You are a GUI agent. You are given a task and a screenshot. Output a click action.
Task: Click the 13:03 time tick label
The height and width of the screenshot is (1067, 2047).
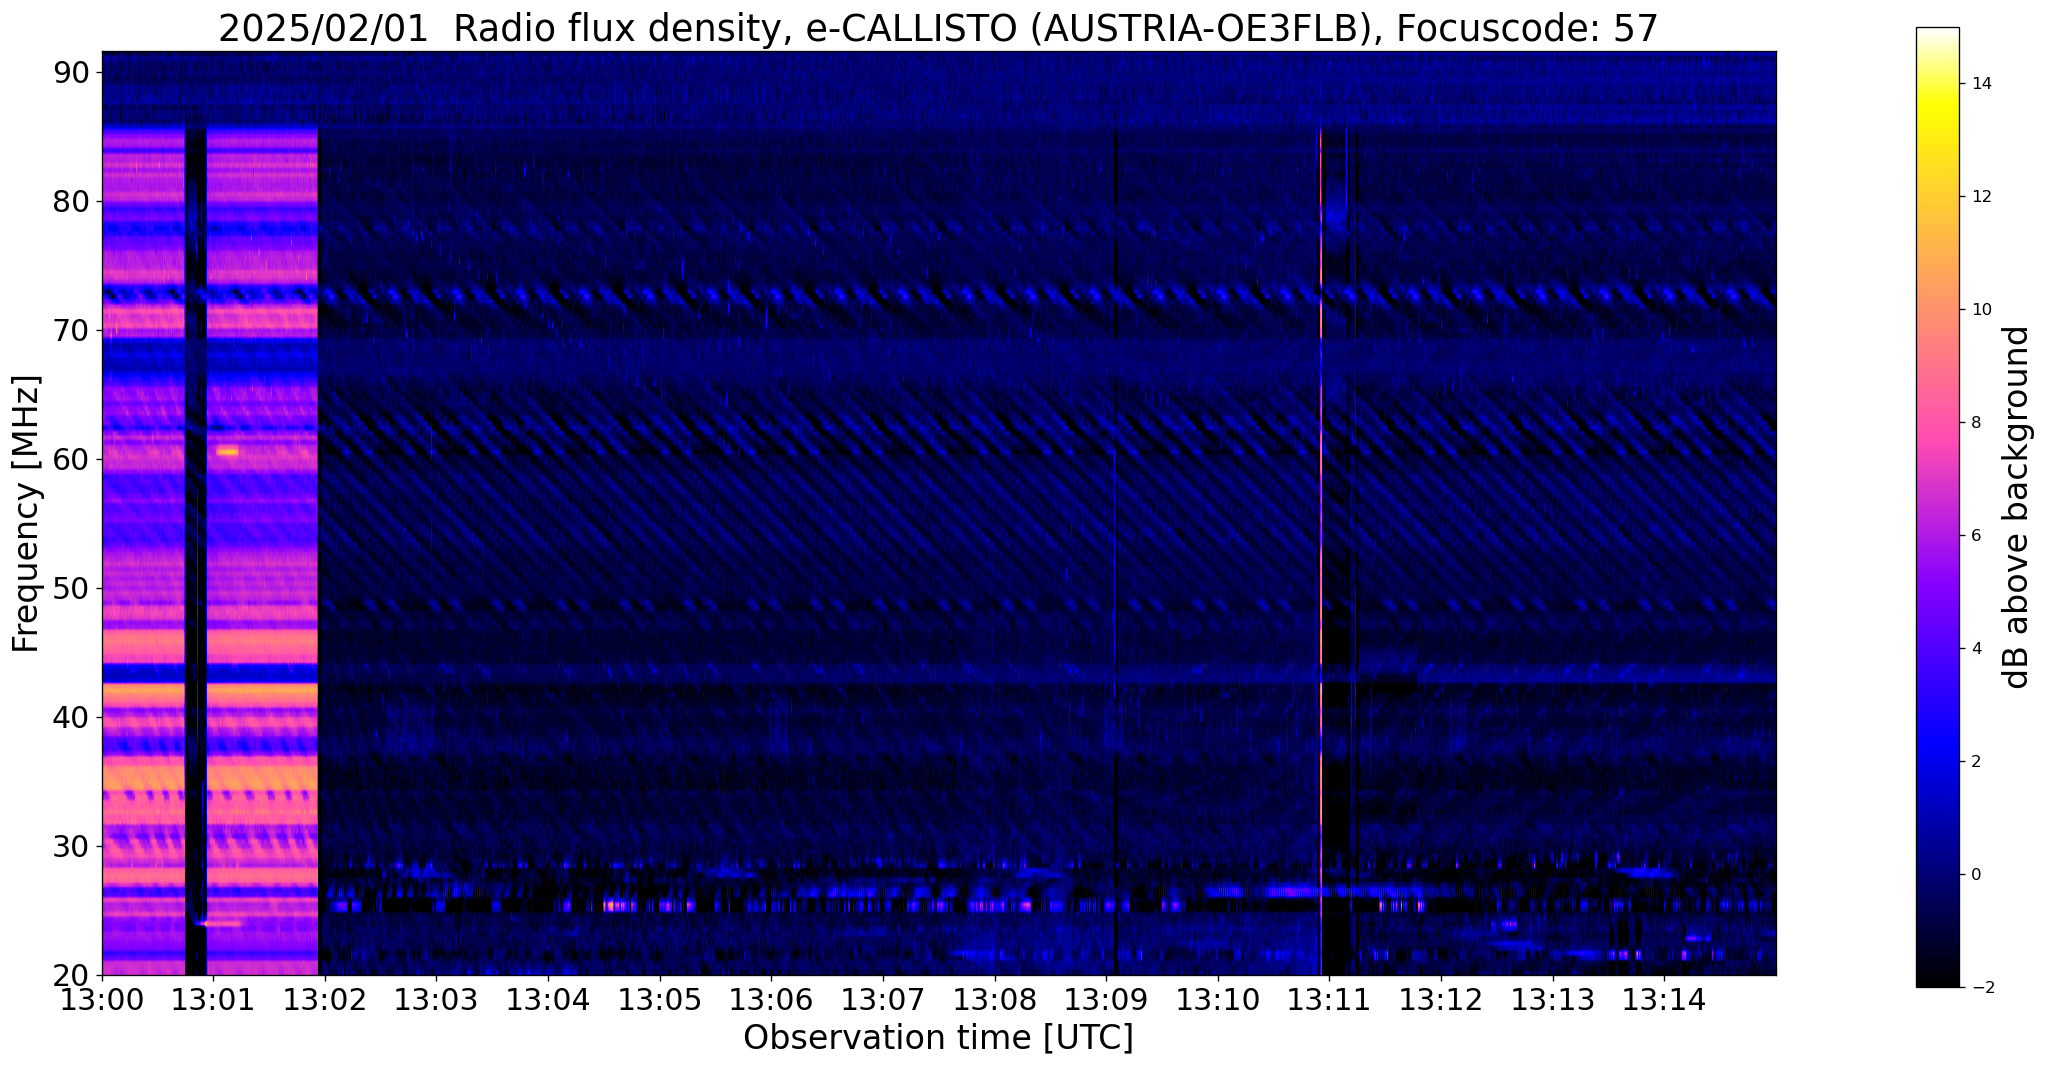pos(436,1000)
